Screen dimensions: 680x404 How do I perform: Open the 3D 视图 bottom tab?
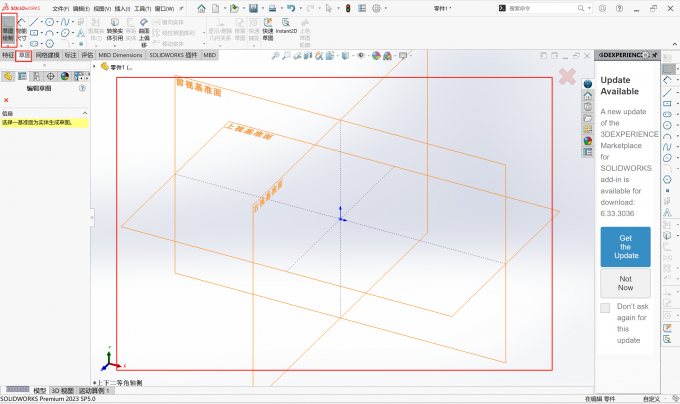[63, 391]
